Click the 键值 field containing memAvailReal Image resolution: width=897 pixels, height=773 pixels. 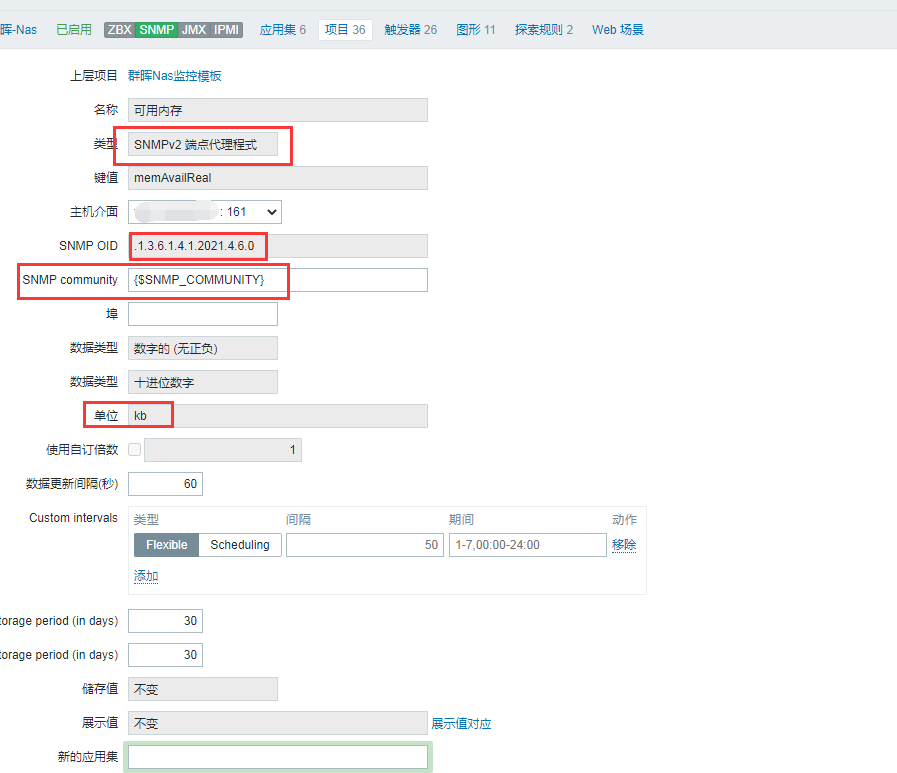pos(277,178)
